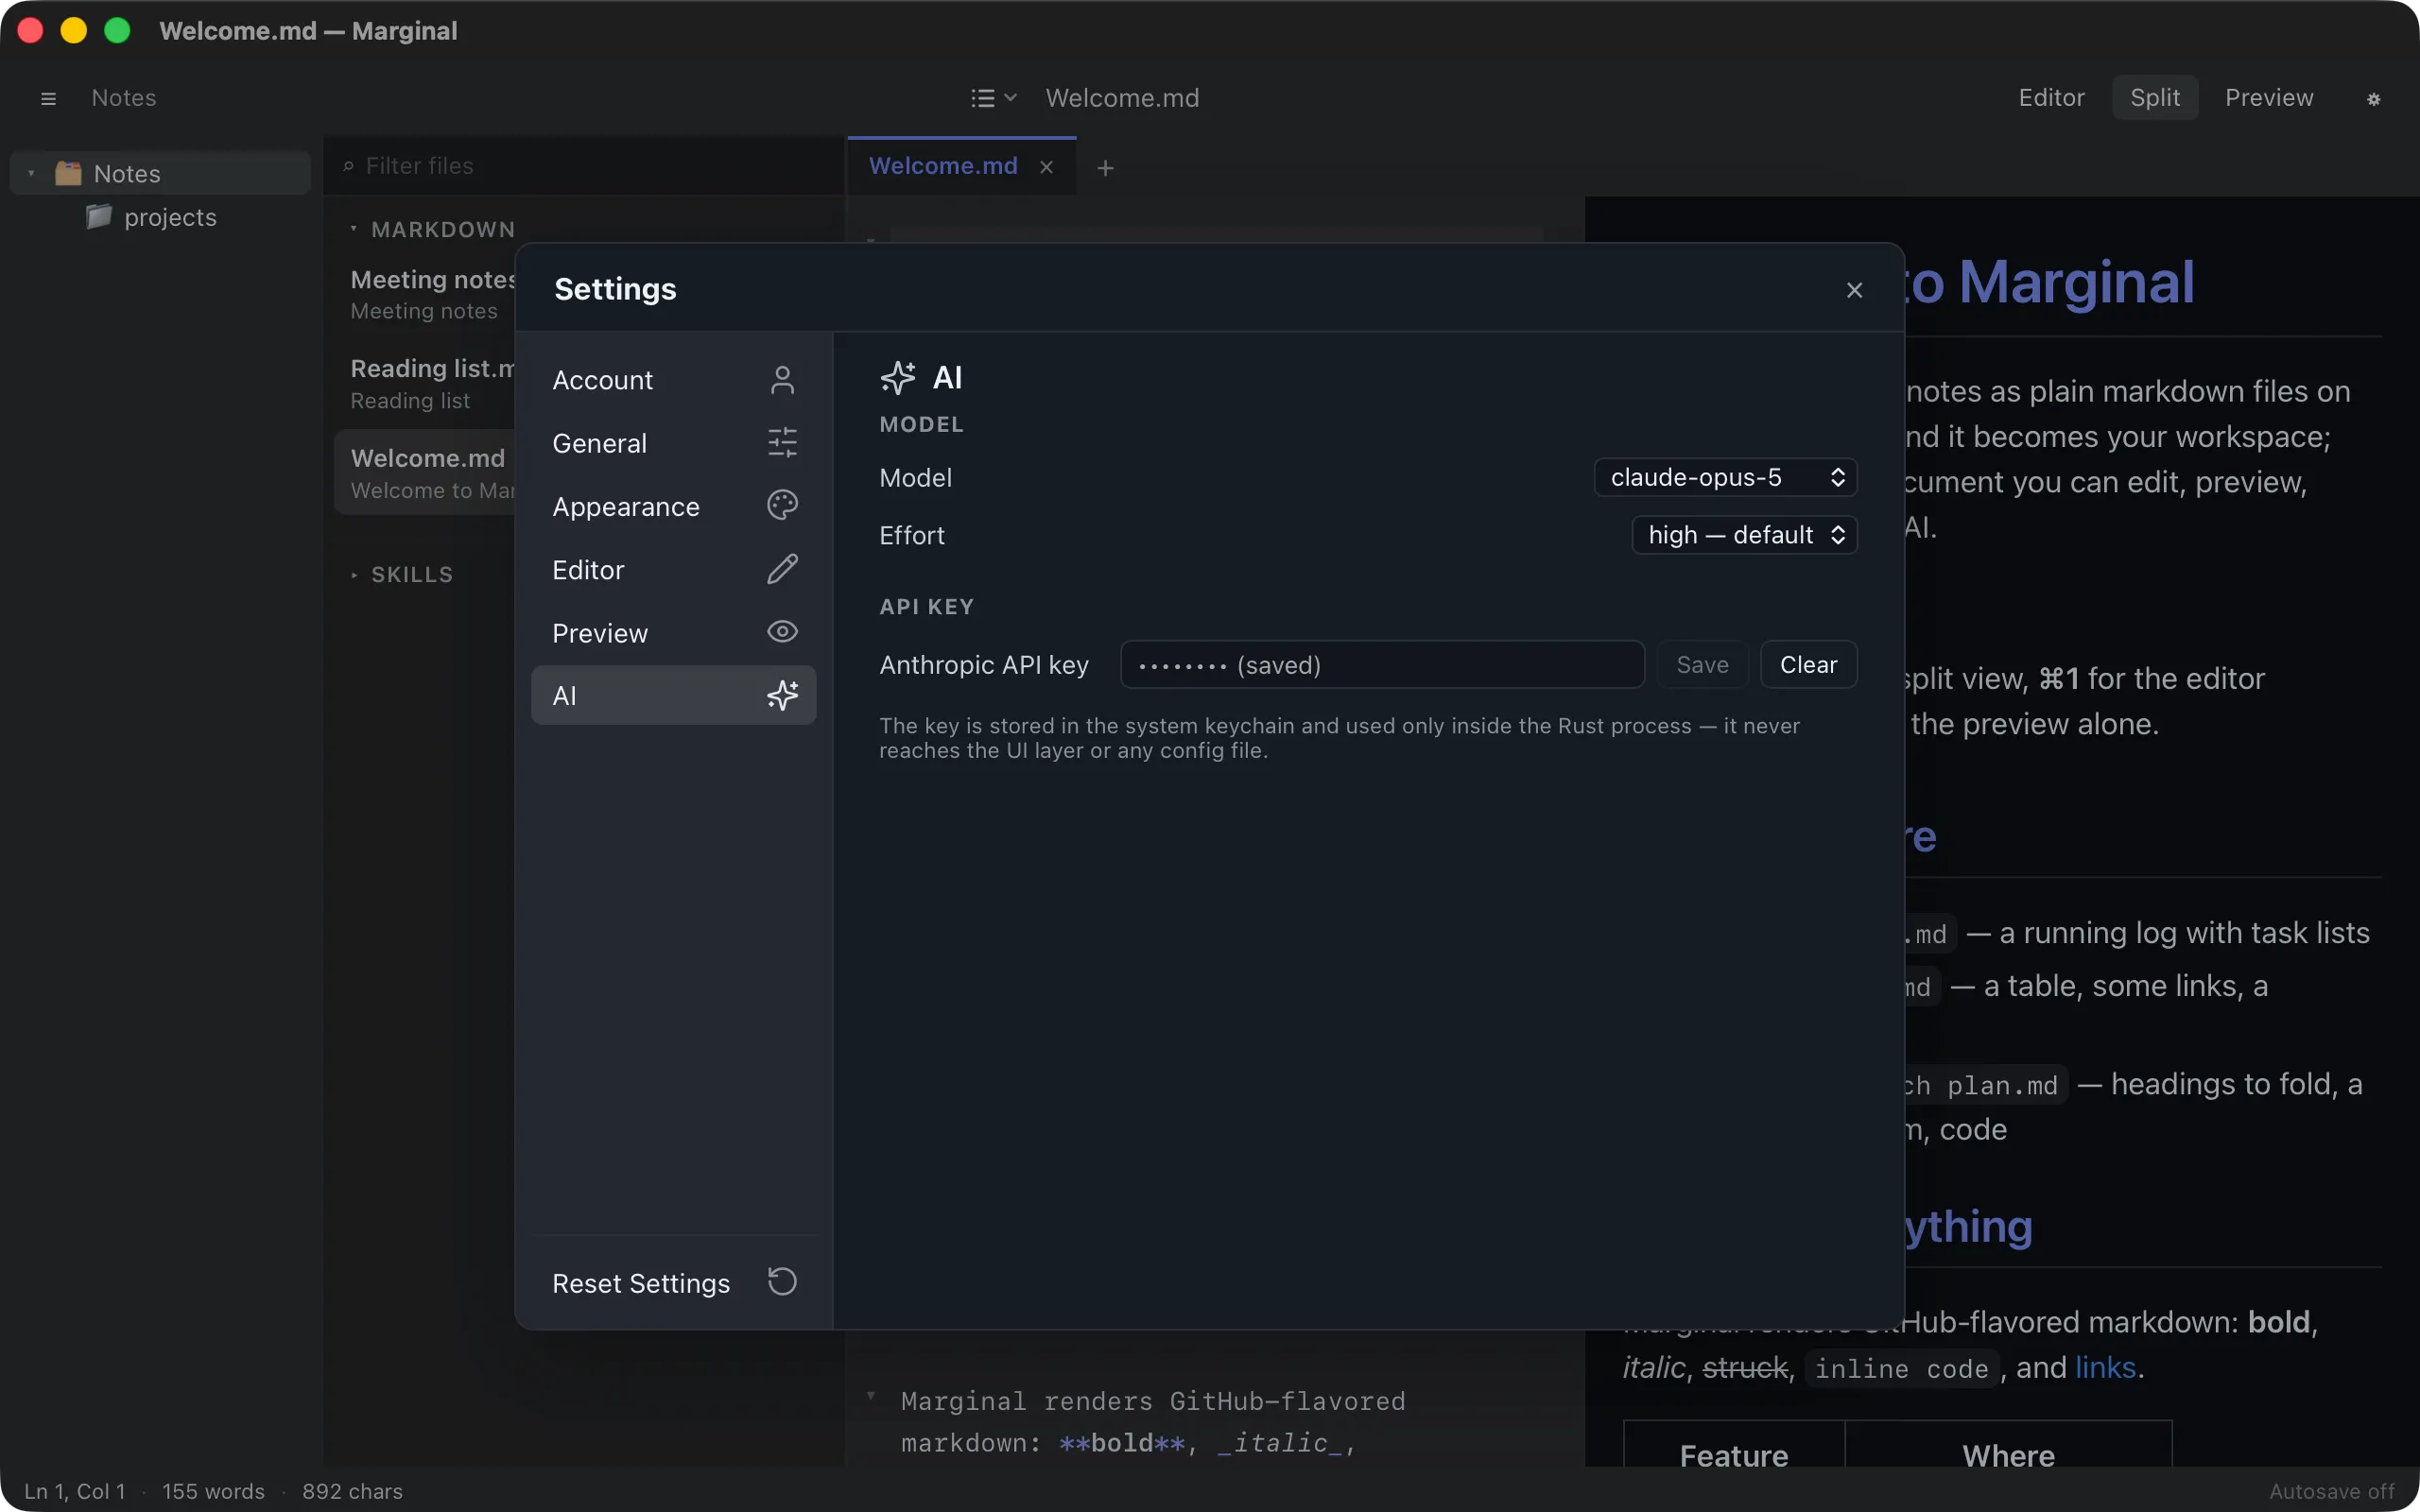The height and width of the screenshot is (1512, 2420).
Task: Click the Reset Settings circular arrow icon
Action: [x=782, y=1282]
